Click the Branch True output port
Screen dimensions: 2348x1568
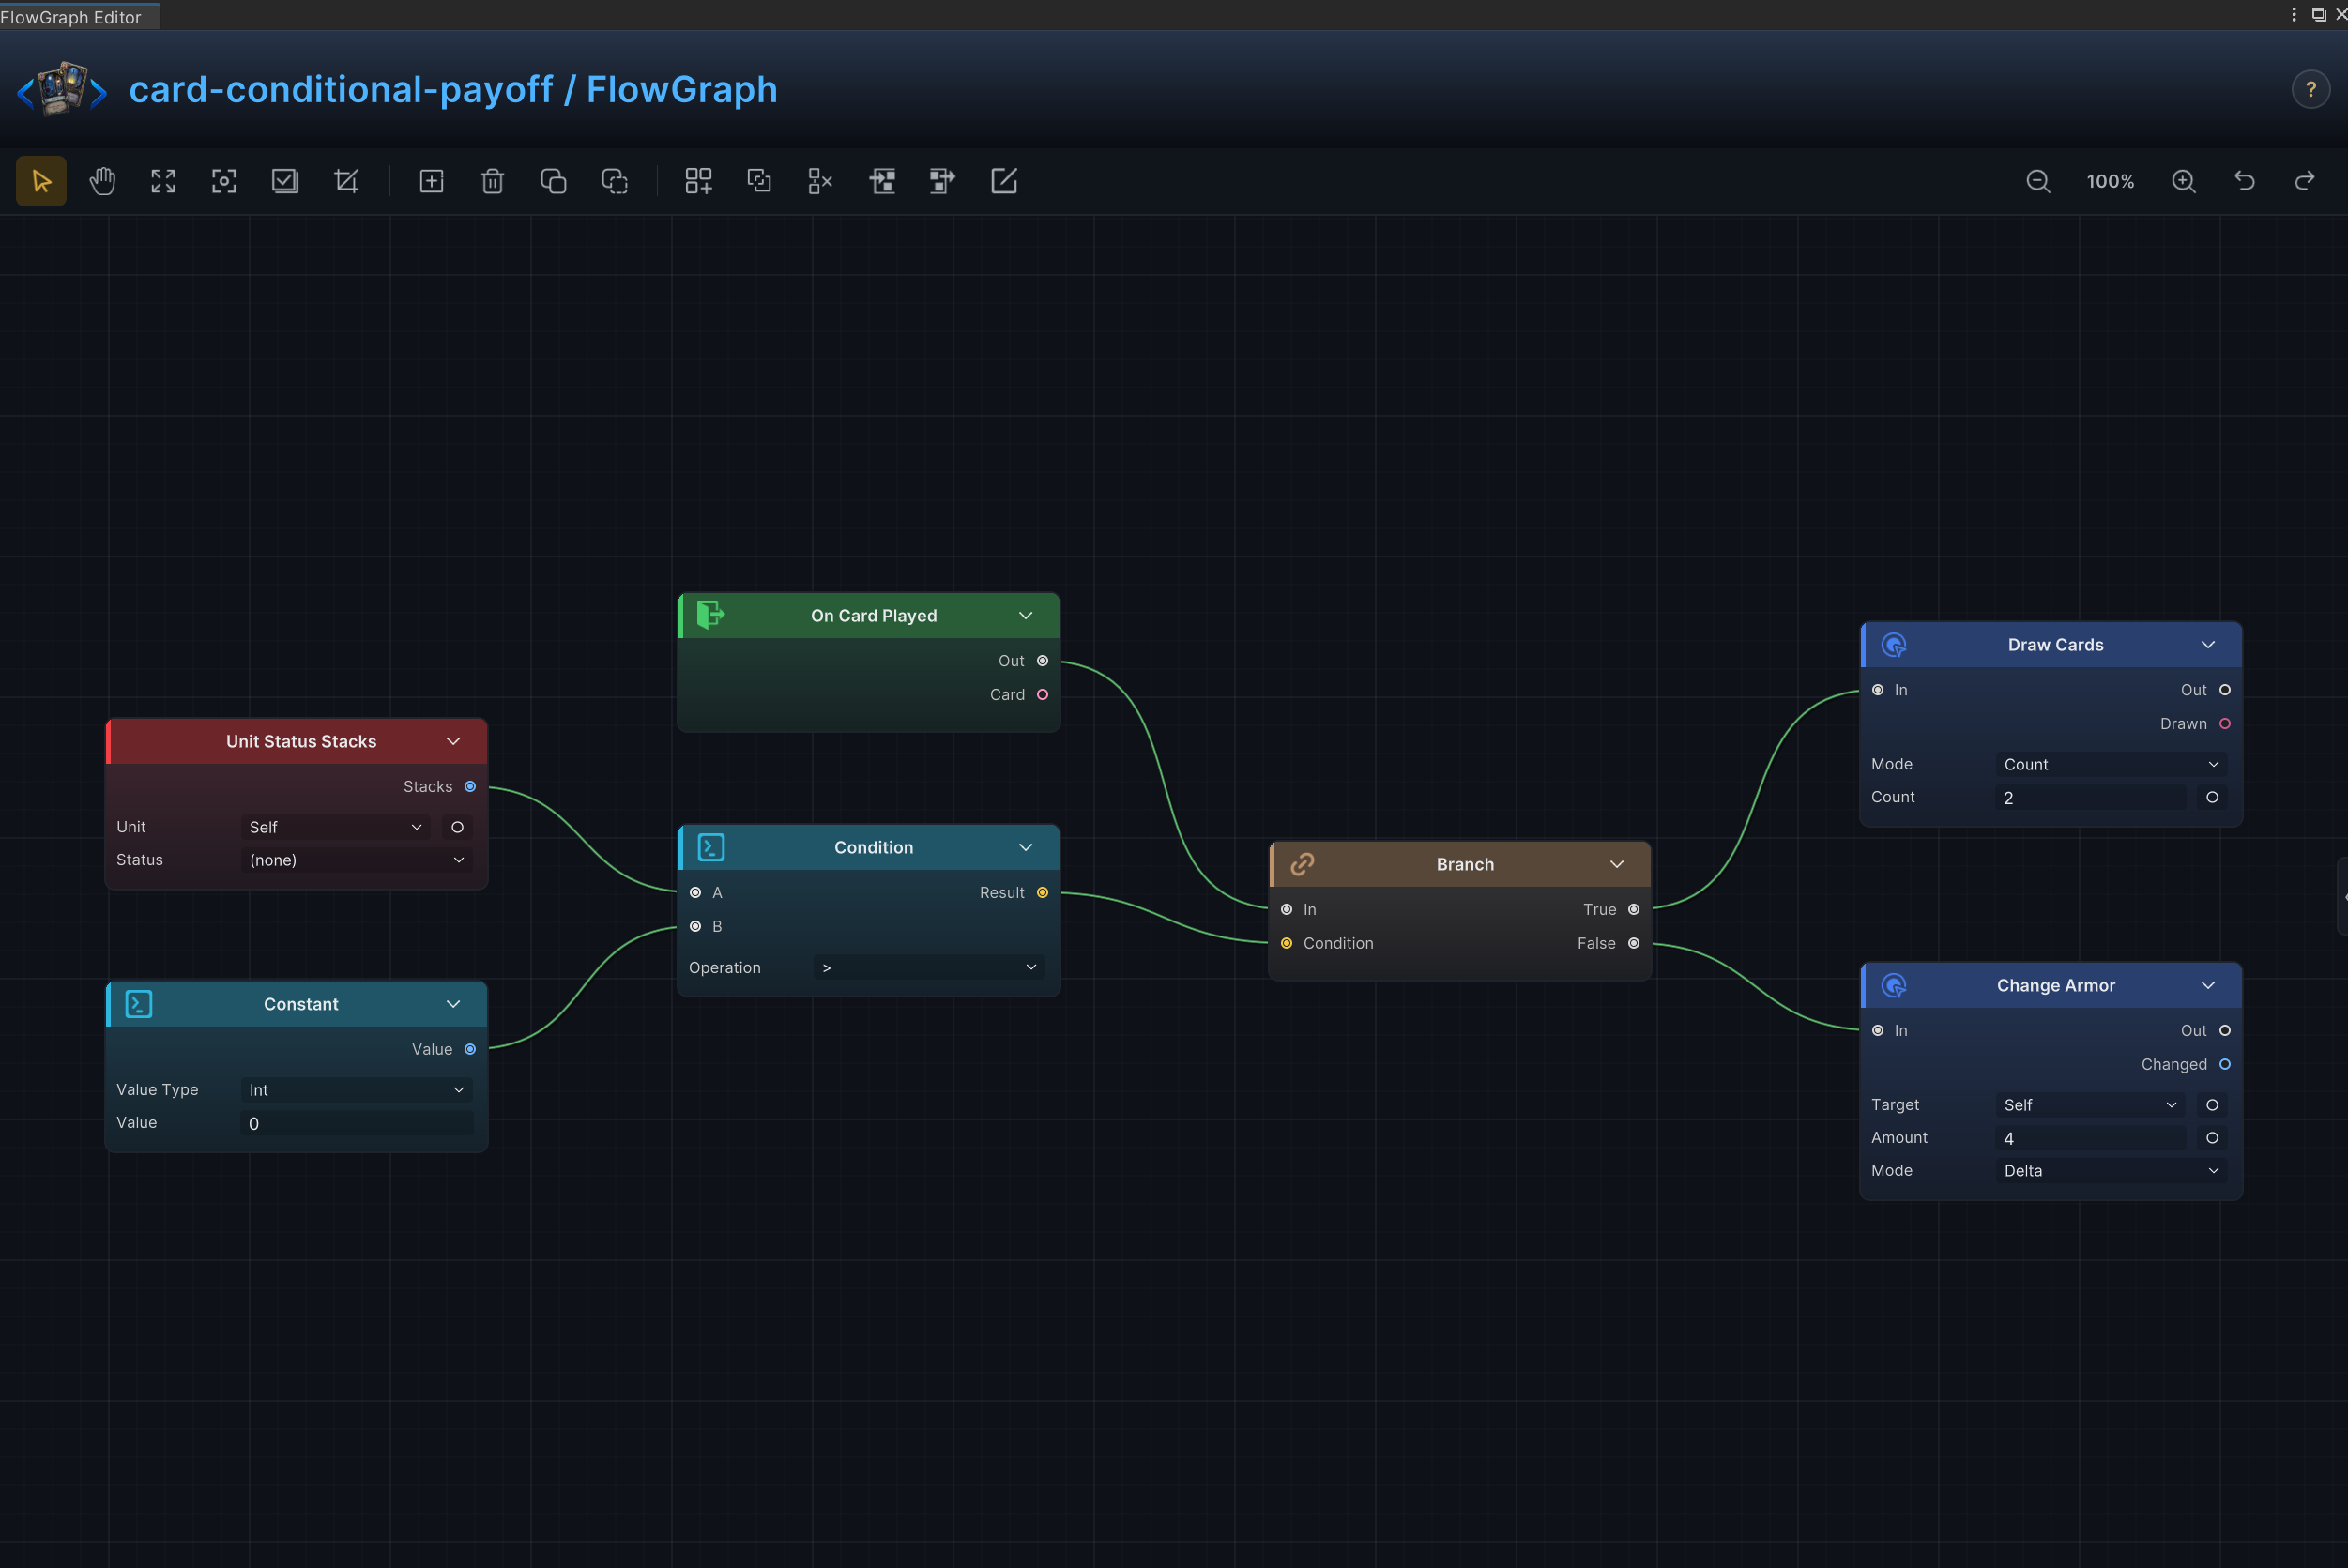point(1634,910)
